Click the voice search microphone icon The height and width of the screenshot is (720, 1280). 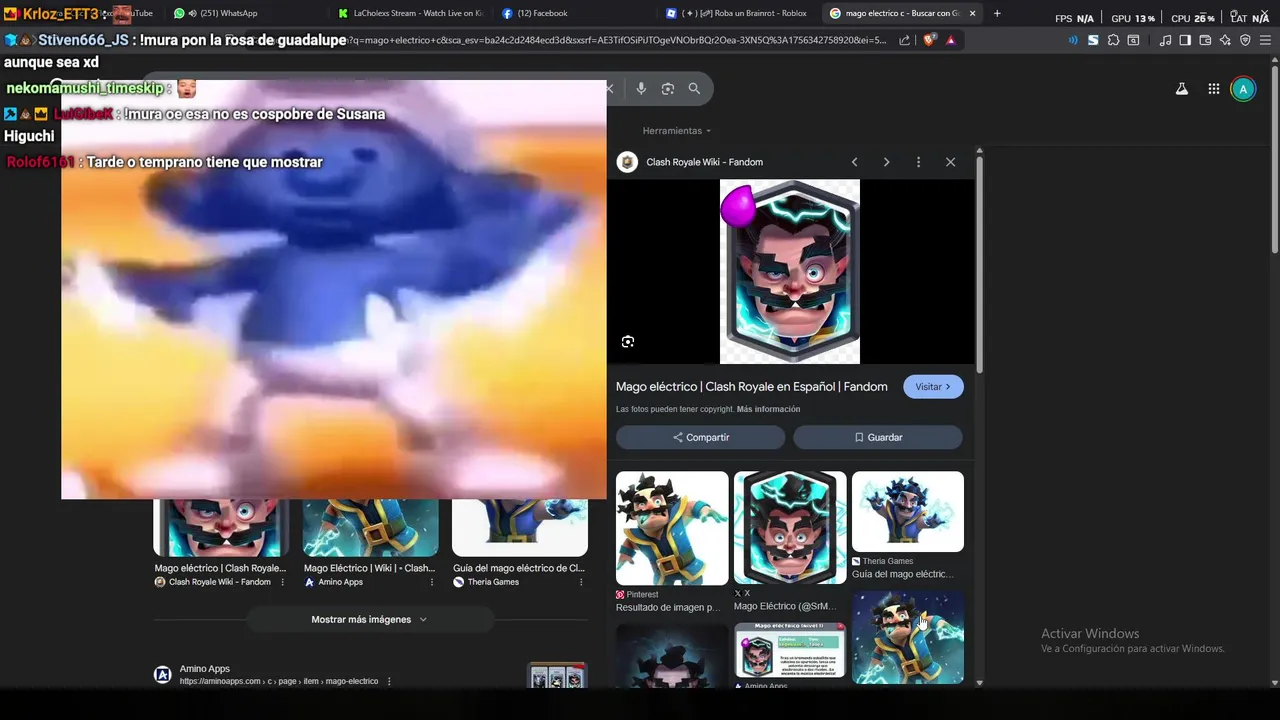tap(641, 88)
